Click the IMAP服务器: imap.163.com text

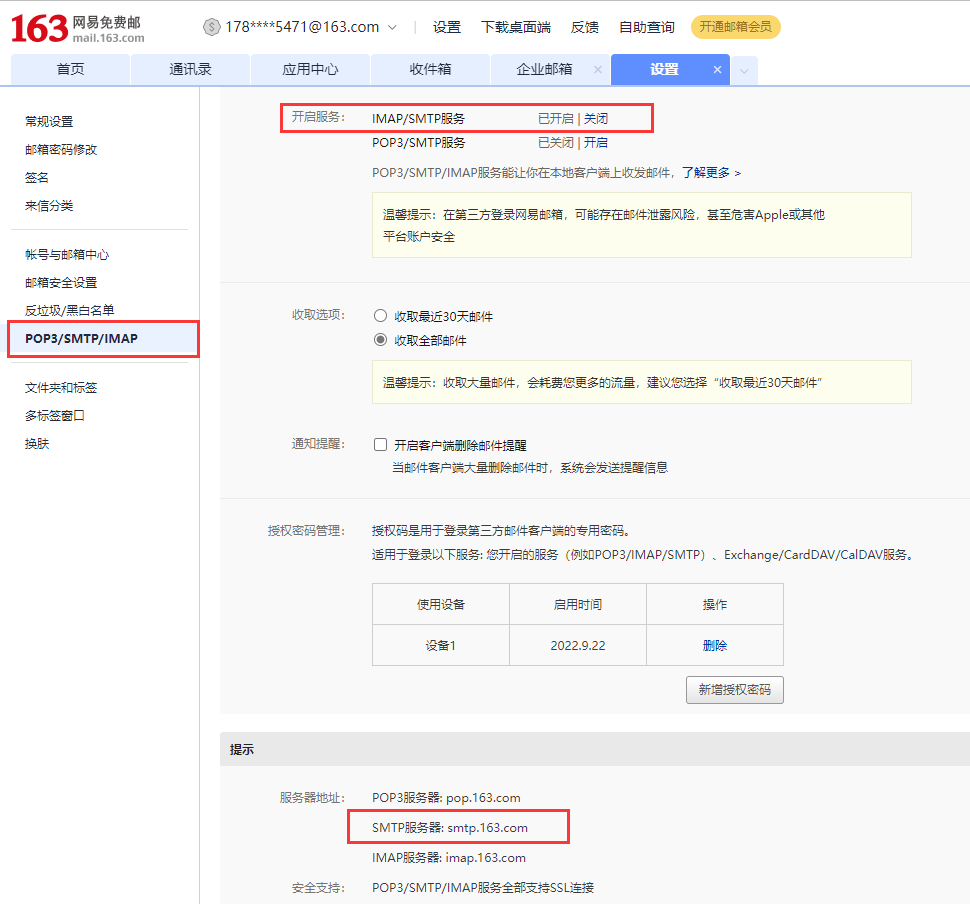click(x=449, y=858)
